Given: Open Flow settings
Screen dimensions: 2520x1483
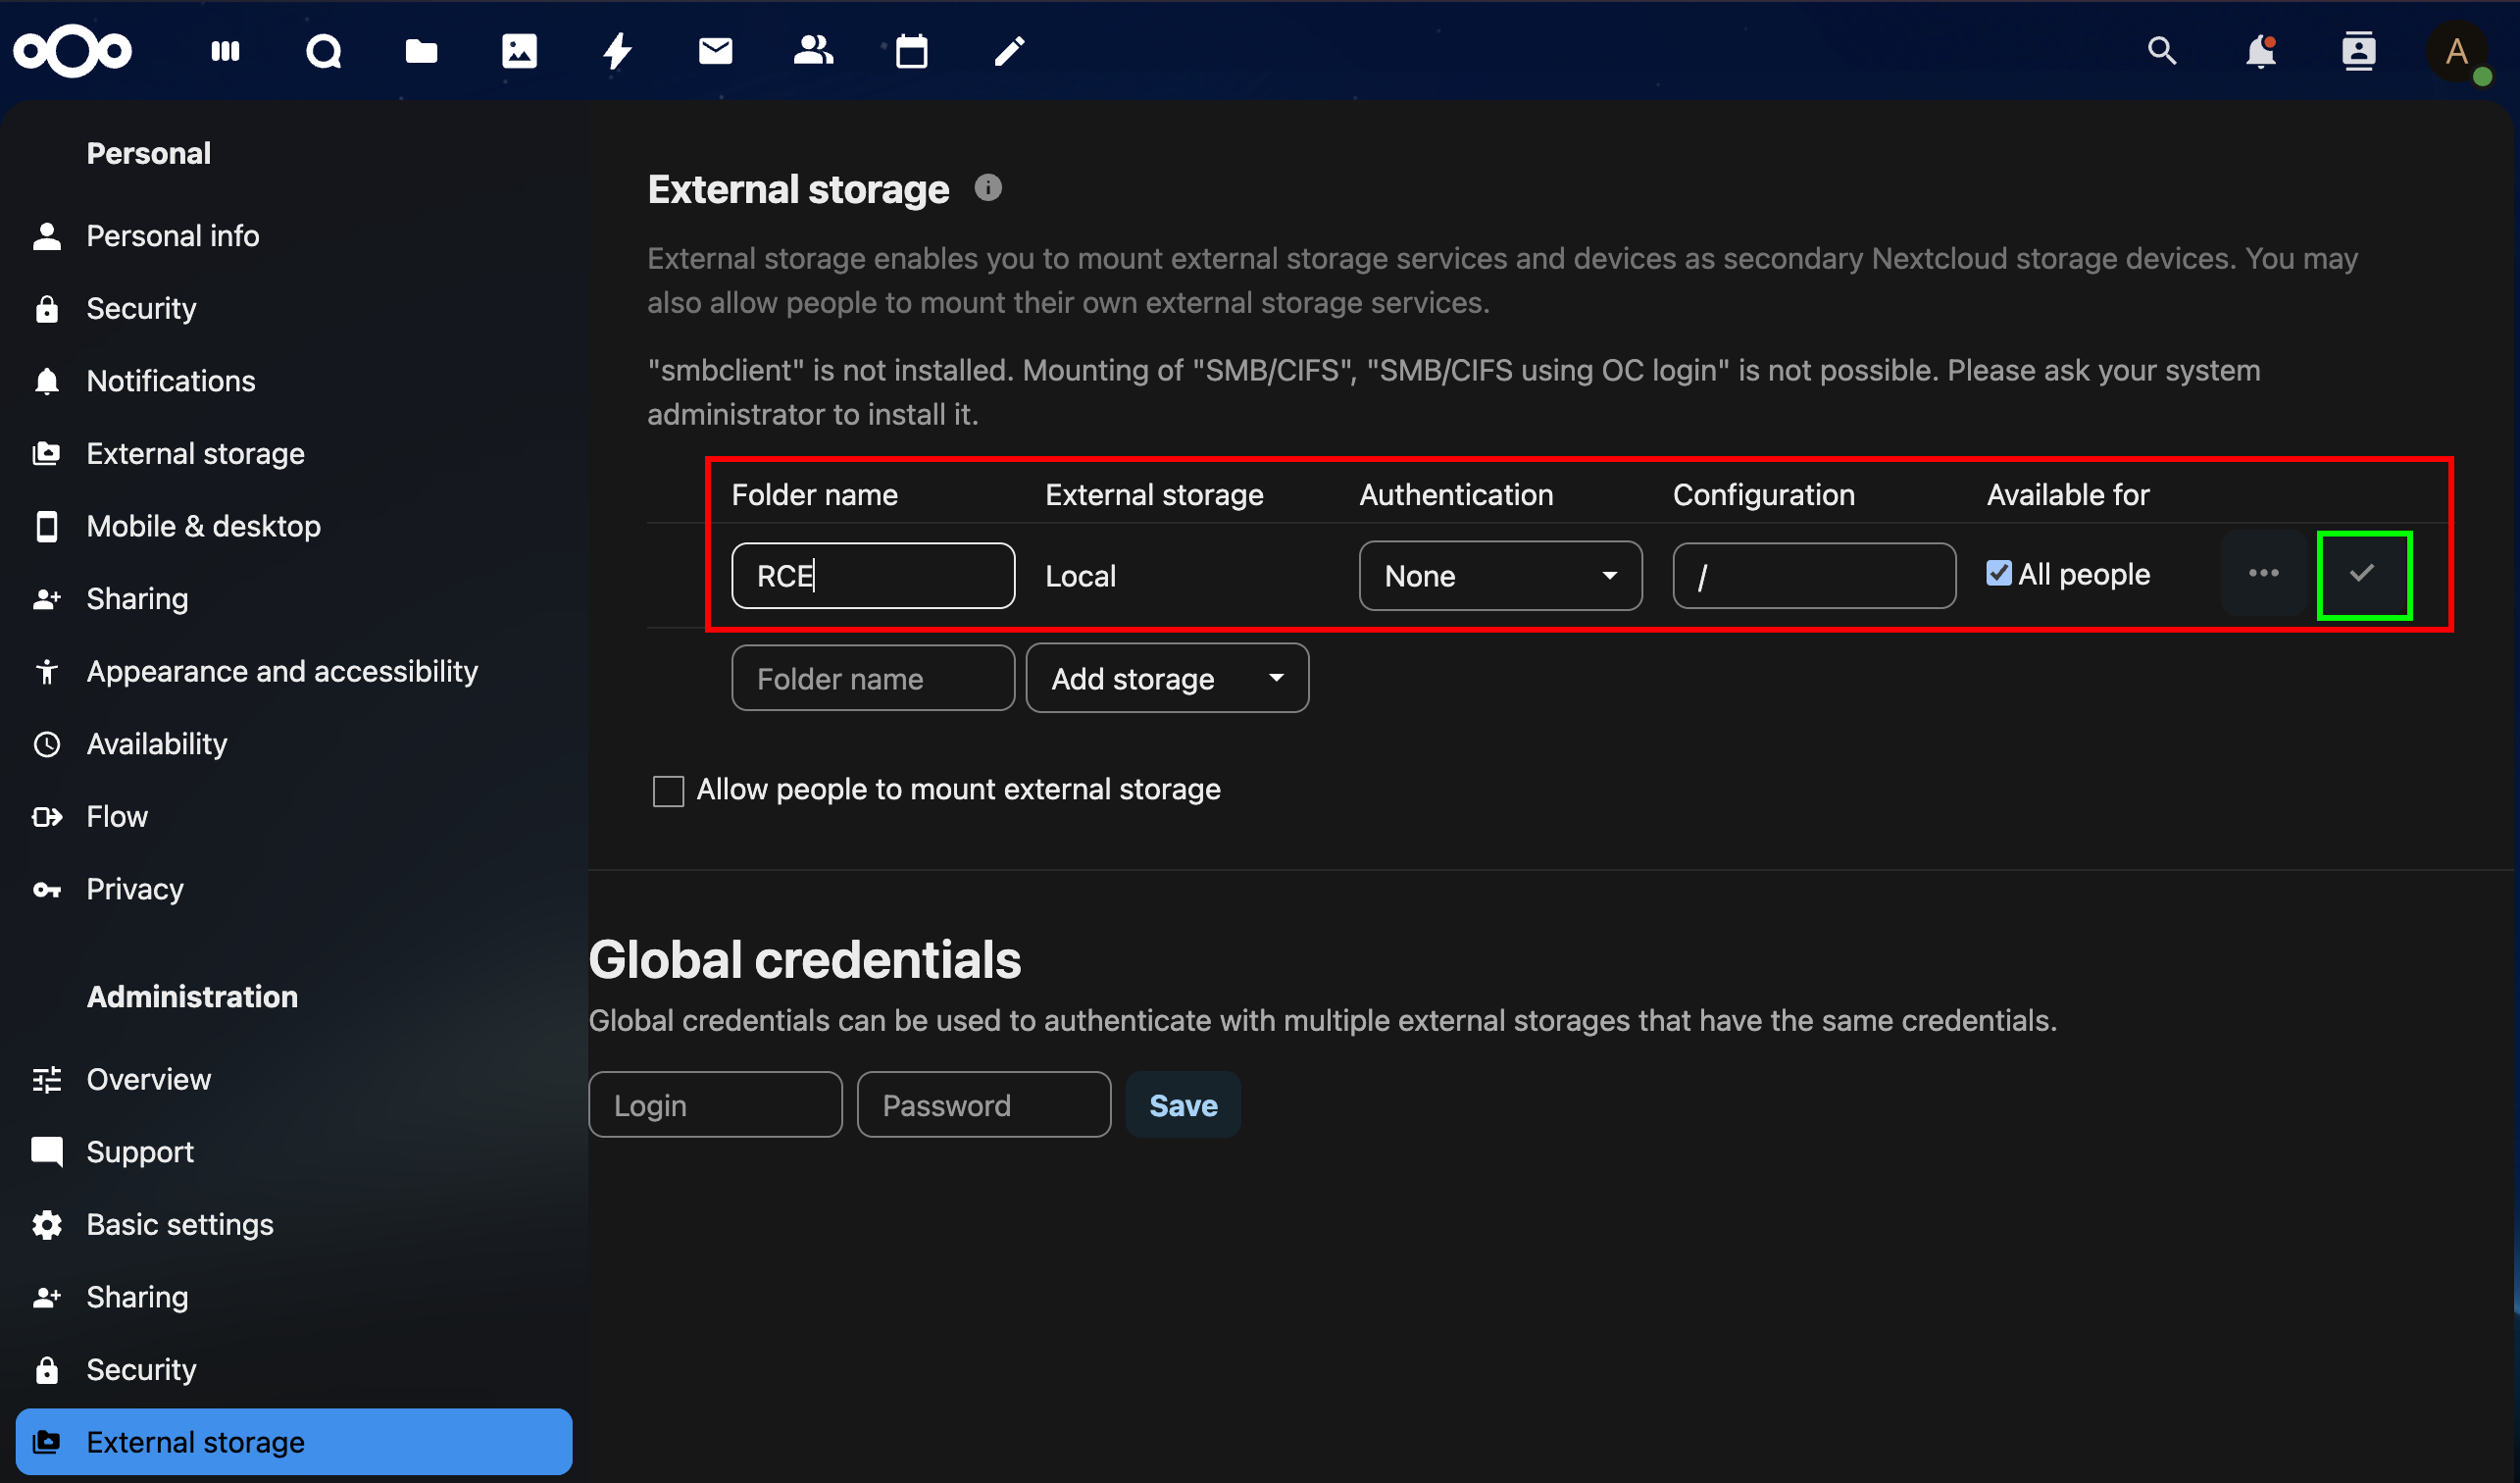Looking at the screenshot, I should point(294,817).
